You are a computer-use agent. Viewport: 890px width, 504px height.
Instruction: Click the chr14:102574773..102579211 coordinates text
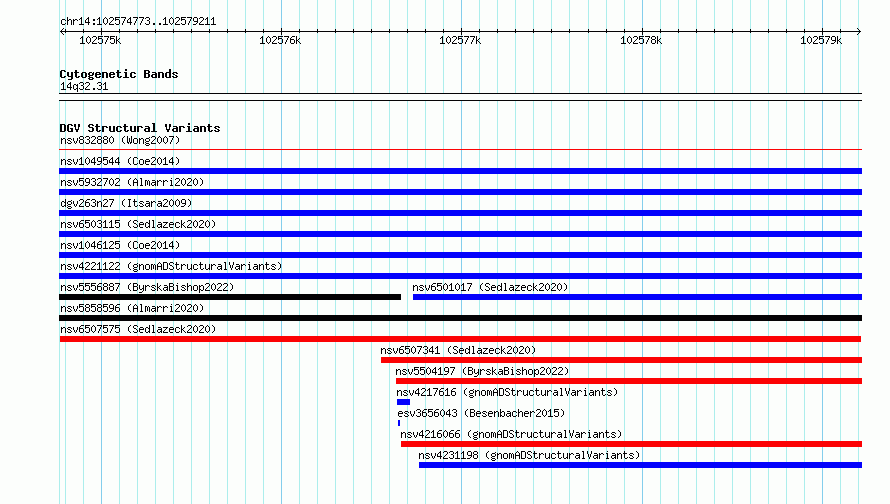pos(138,22)
